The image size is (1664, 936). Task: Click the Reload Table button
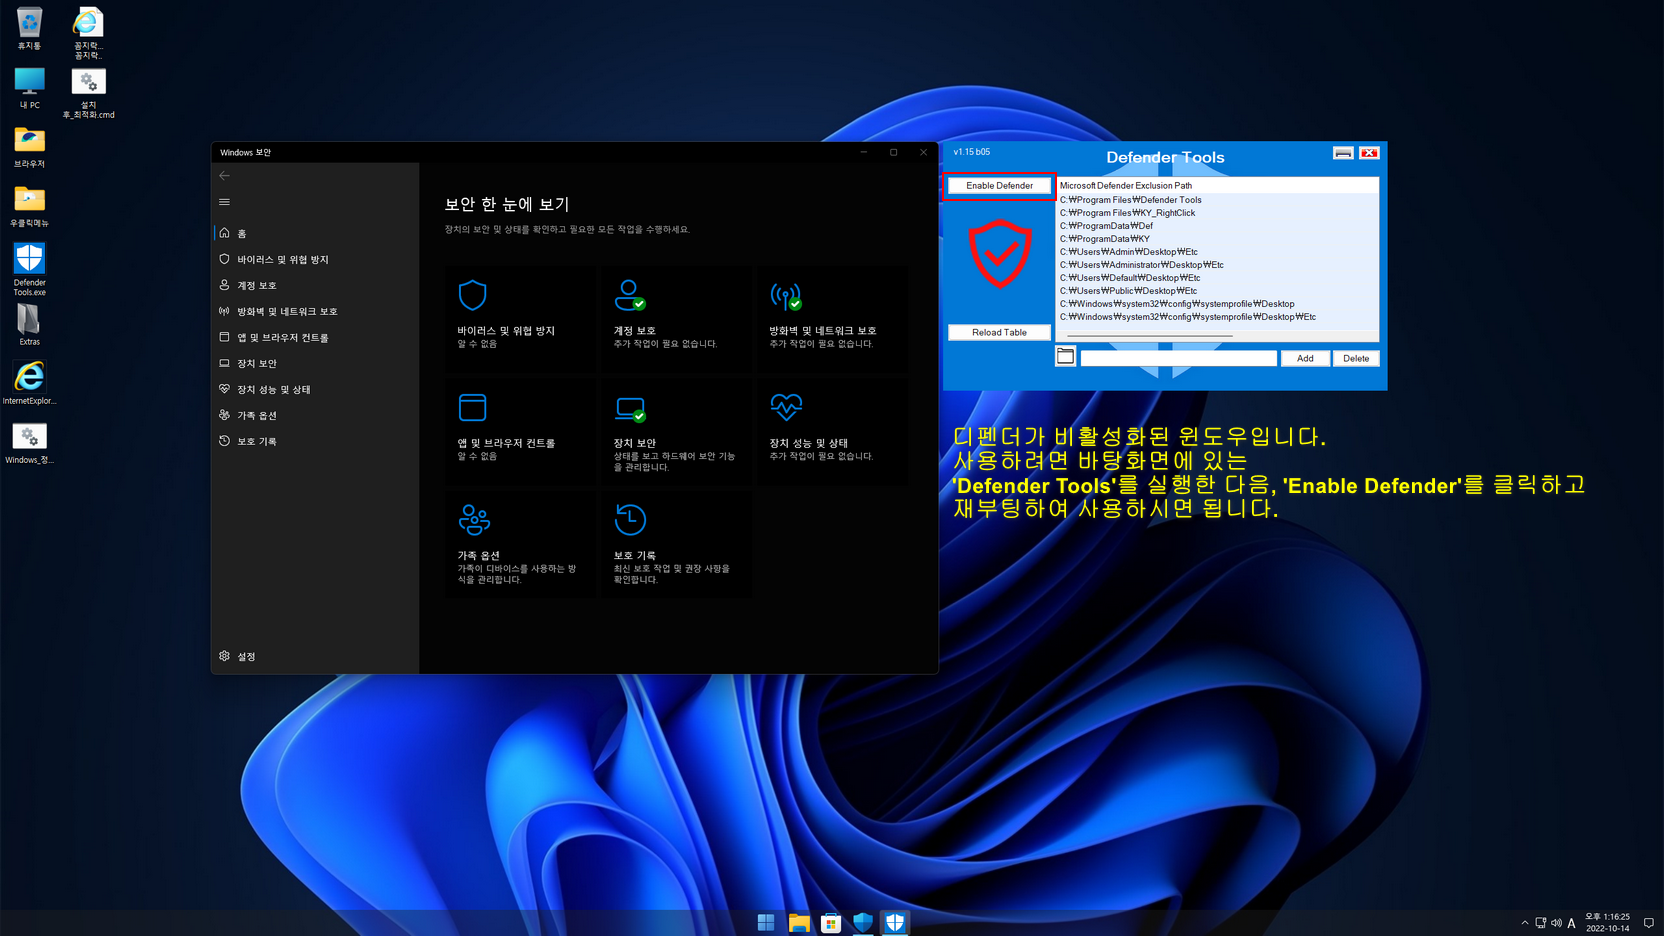[x=999, y=332]
